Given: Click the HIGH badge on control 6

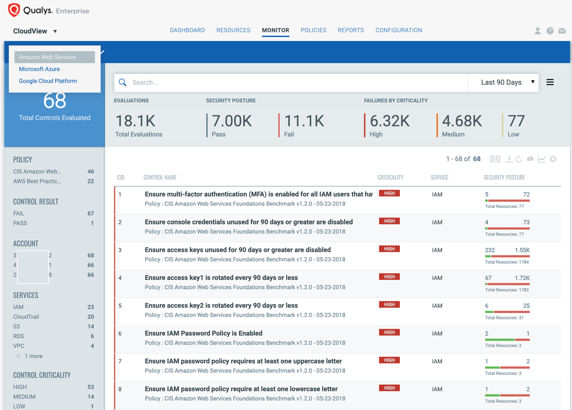Looking at the screenshot, I should (389, 332).
